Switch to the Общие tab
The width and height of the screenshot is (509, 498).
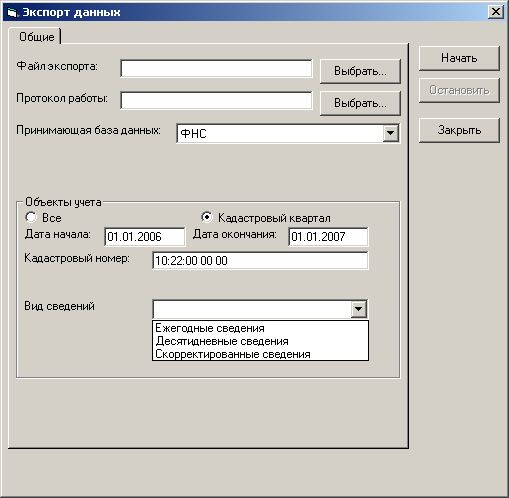pos(36,37)
